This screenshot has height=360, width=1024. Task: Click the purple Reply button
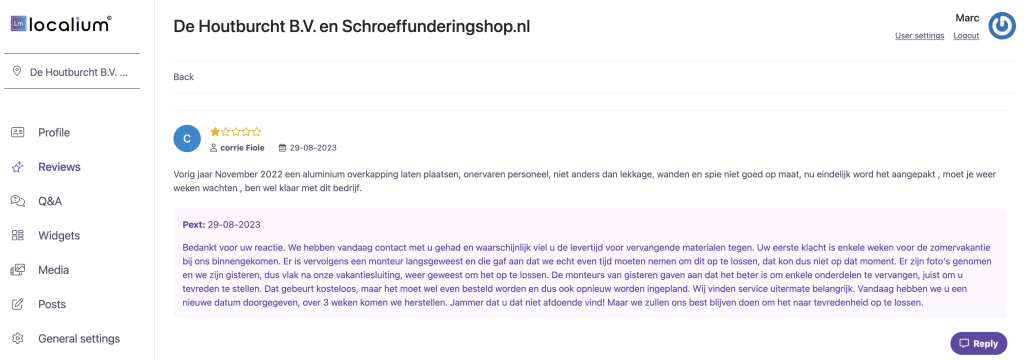pos(978,344)
